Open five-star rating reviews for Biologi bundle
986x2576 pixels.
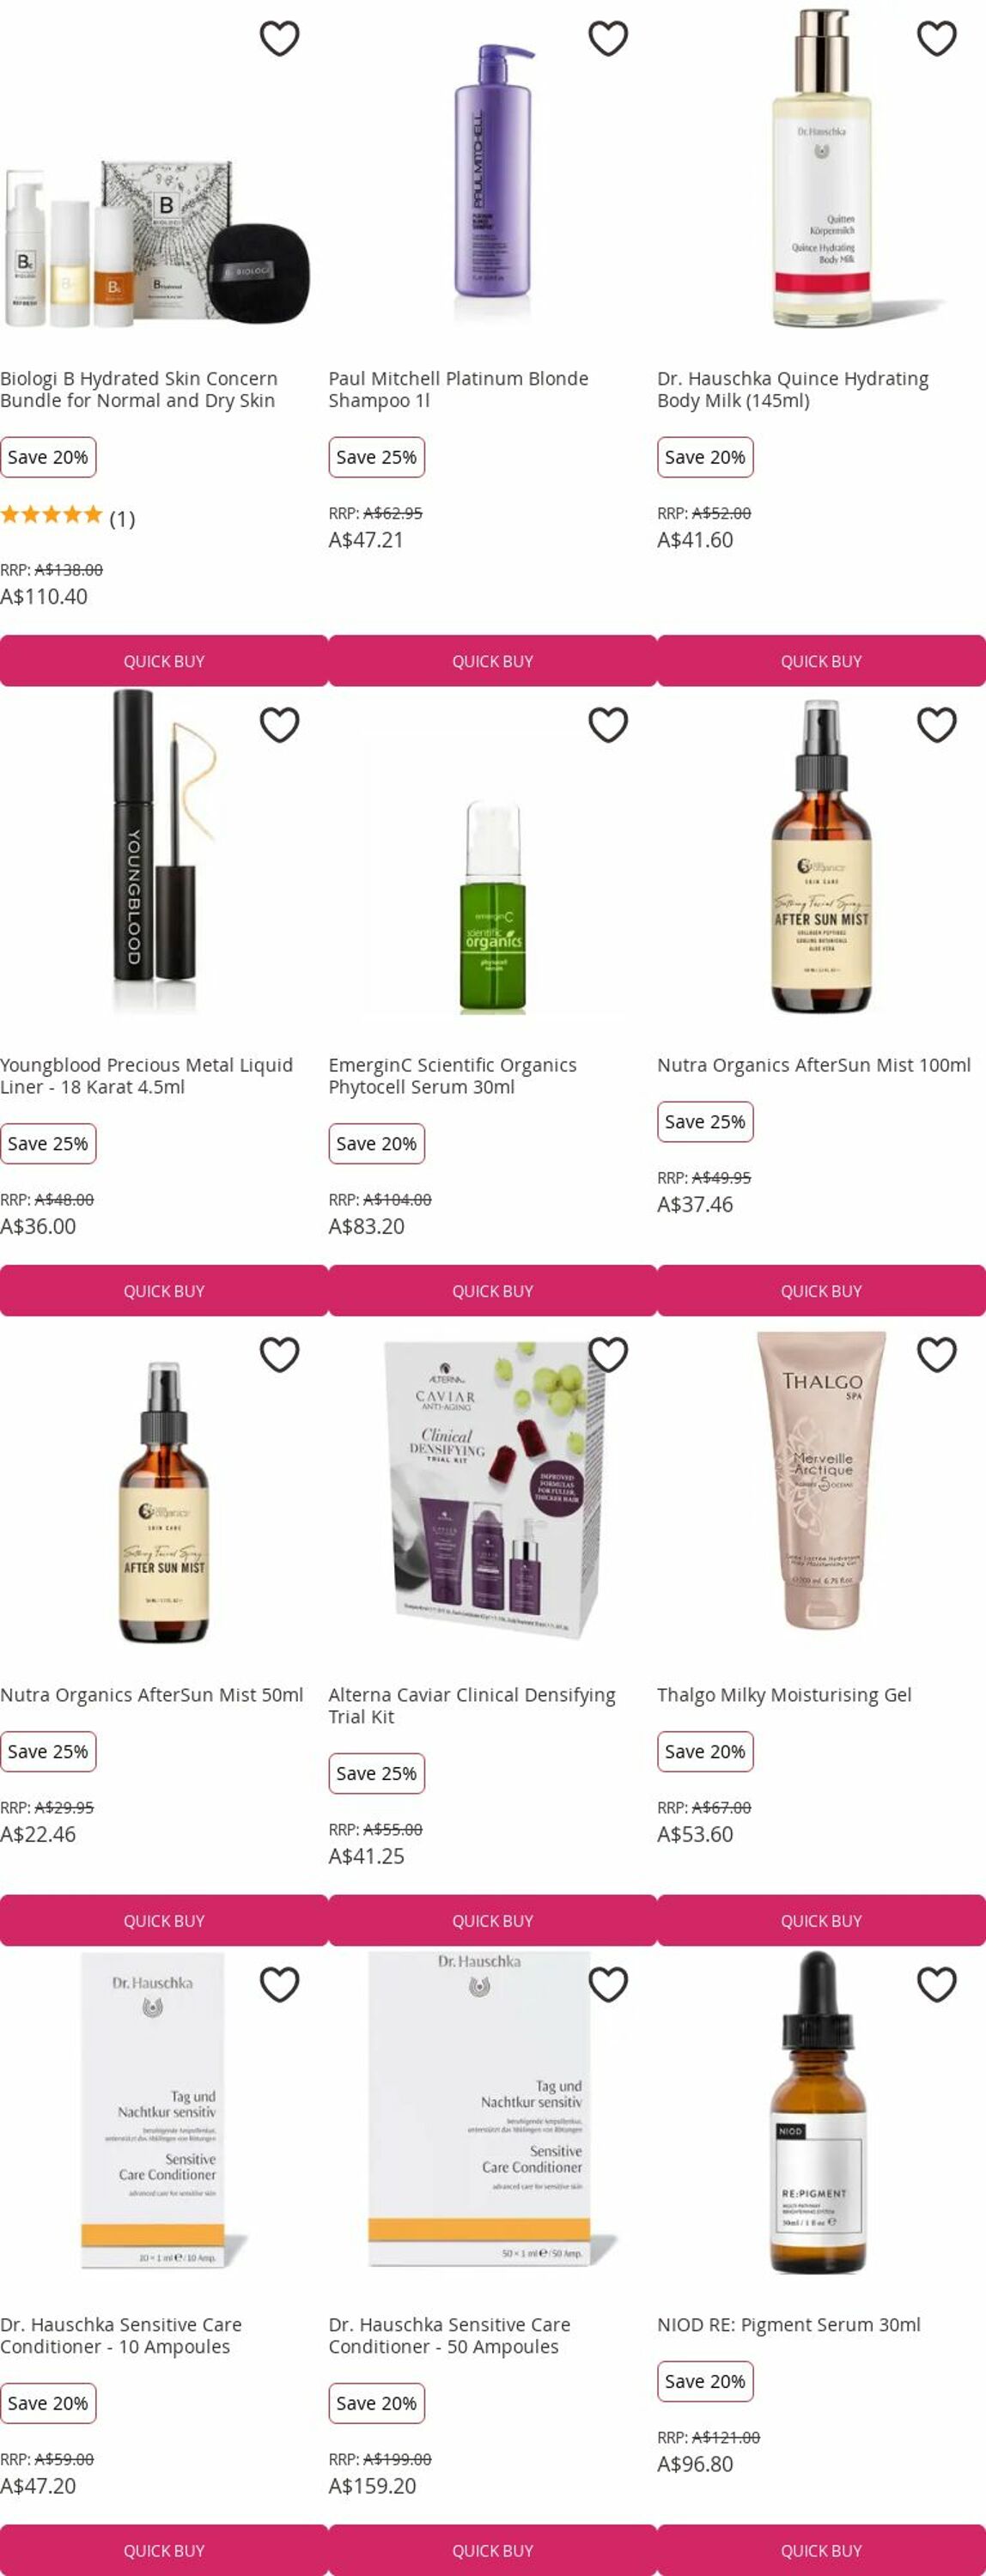(x=67, y=516)
